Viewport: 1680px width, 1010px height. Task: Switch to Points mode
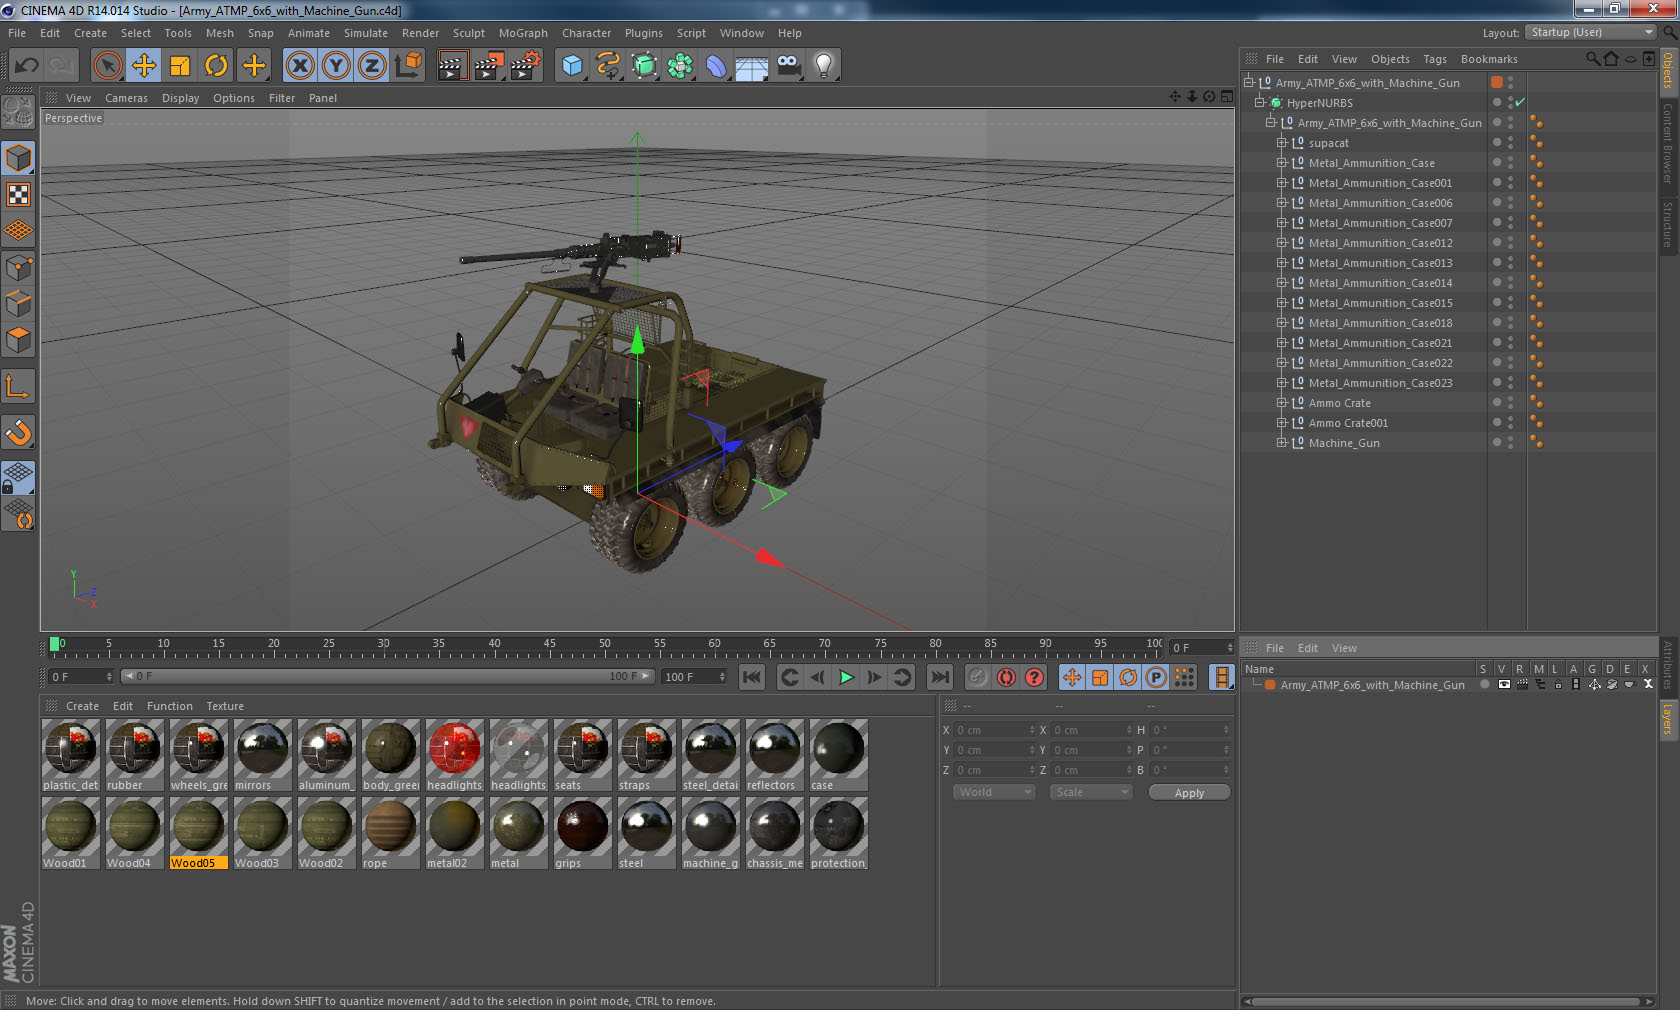click(18, 267)
